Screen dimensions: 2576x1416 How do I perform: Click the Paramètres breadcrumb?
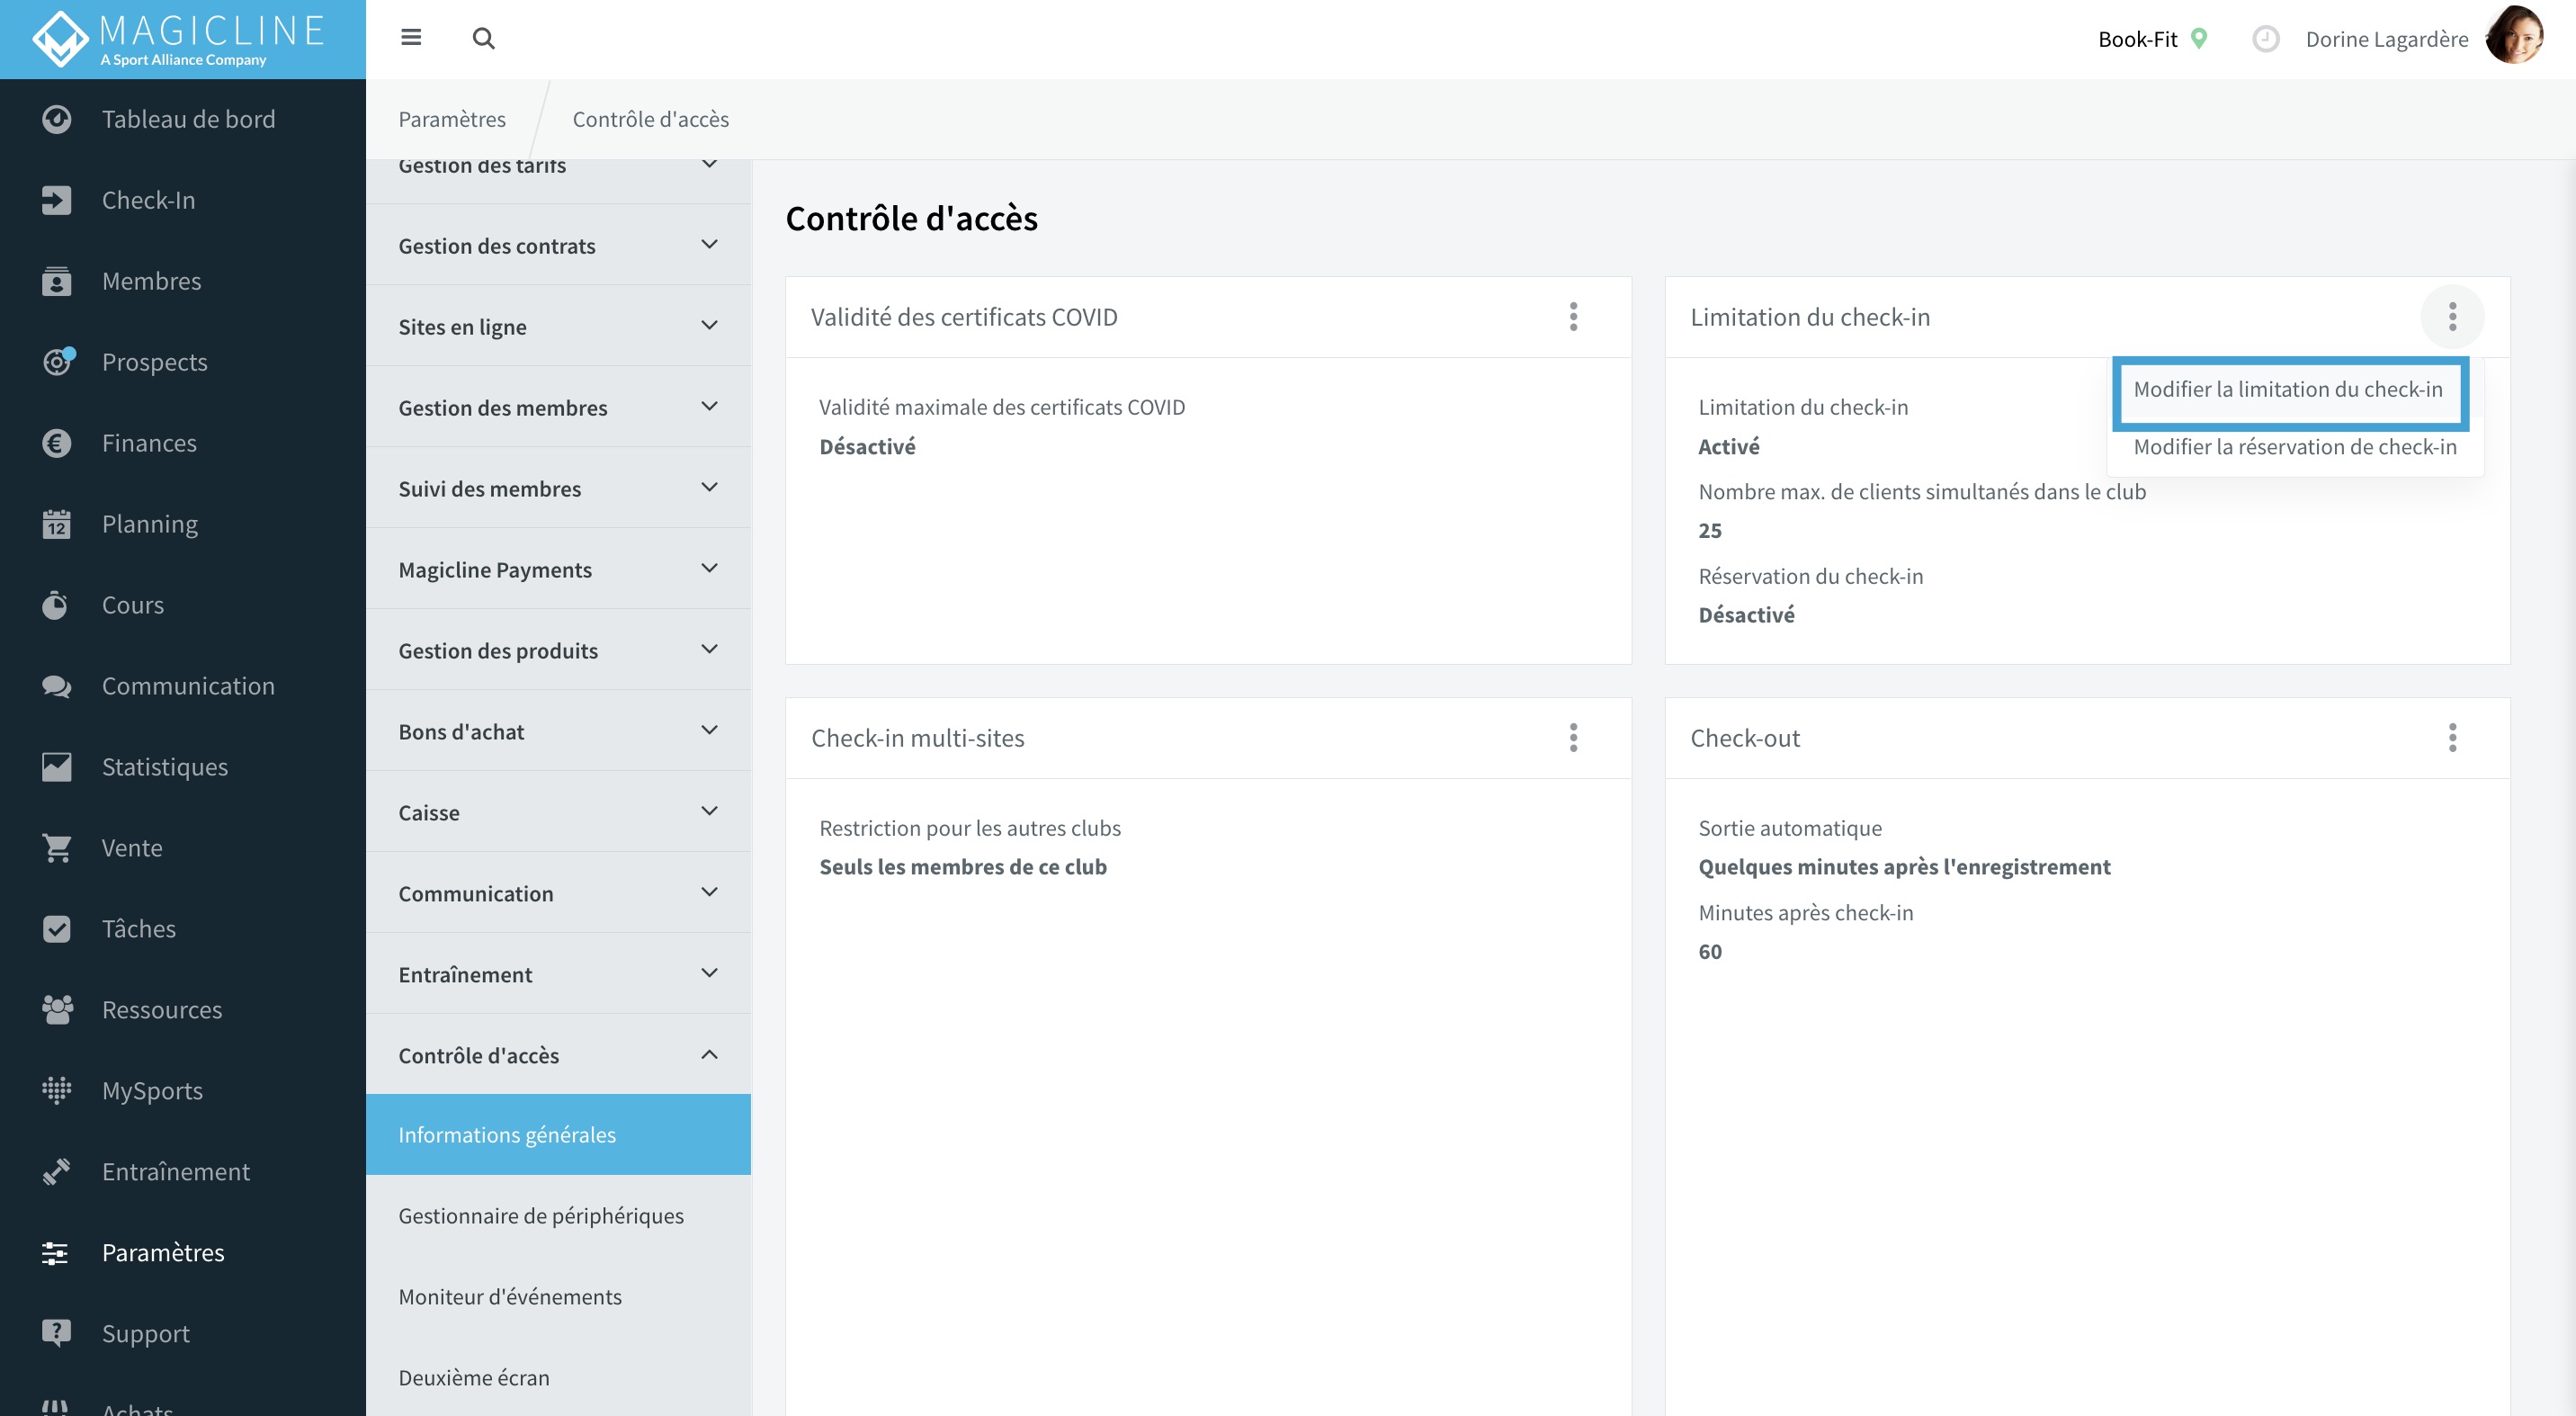coord(452,119)
